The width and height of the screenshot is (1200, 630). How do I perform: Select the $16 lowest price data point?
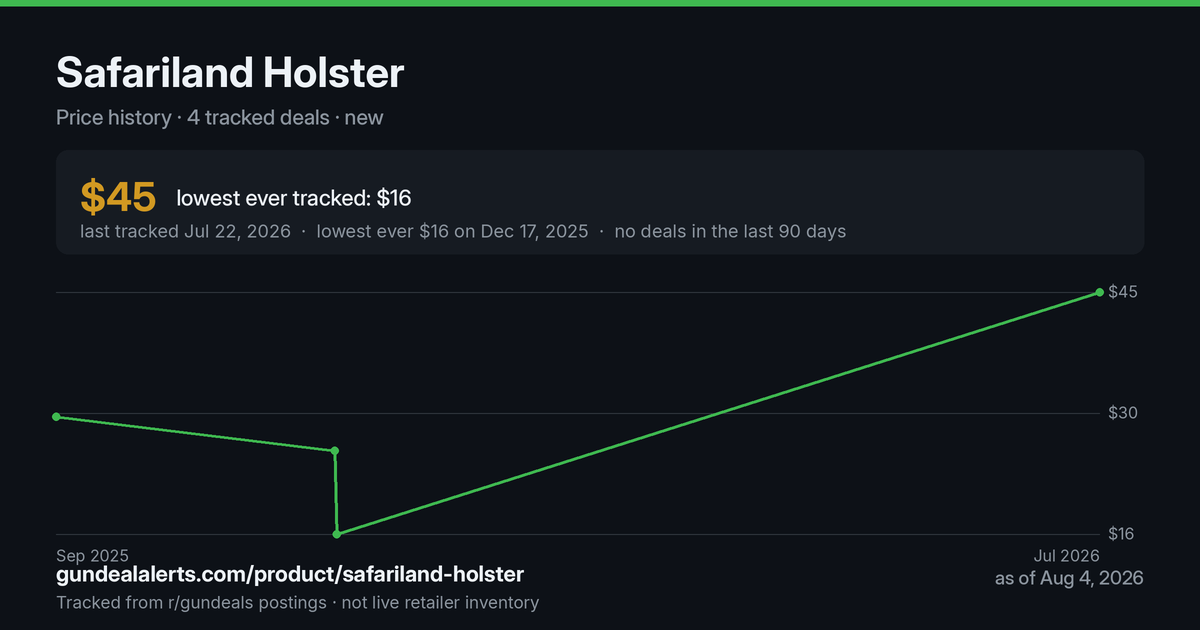(337, 534)
